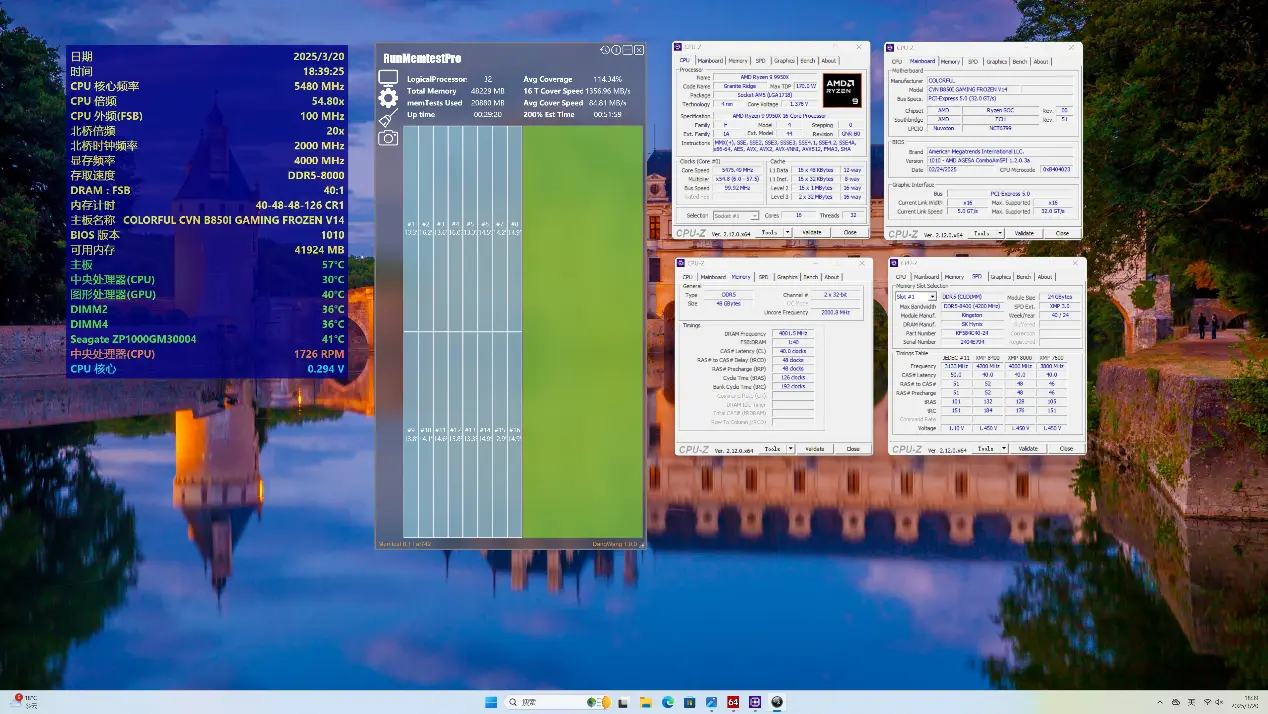Select SPD tab in the Memory CPU-Z window

[764, 277]
